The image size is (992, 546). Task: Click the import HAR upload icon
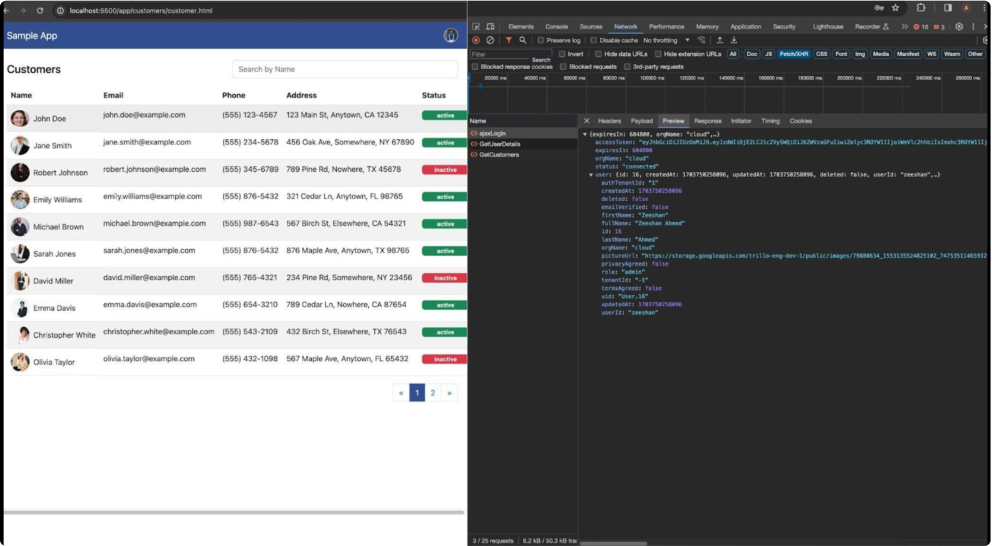719,40
